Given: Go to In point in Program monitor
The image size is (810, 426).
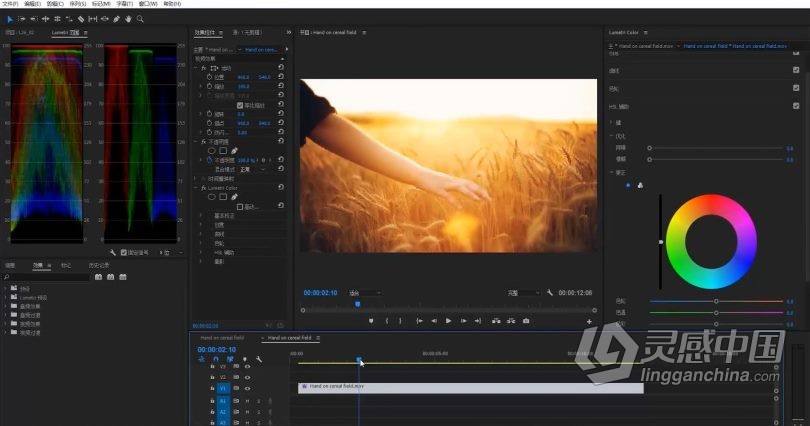Looking at the screenshot, I should pos(419,321).
